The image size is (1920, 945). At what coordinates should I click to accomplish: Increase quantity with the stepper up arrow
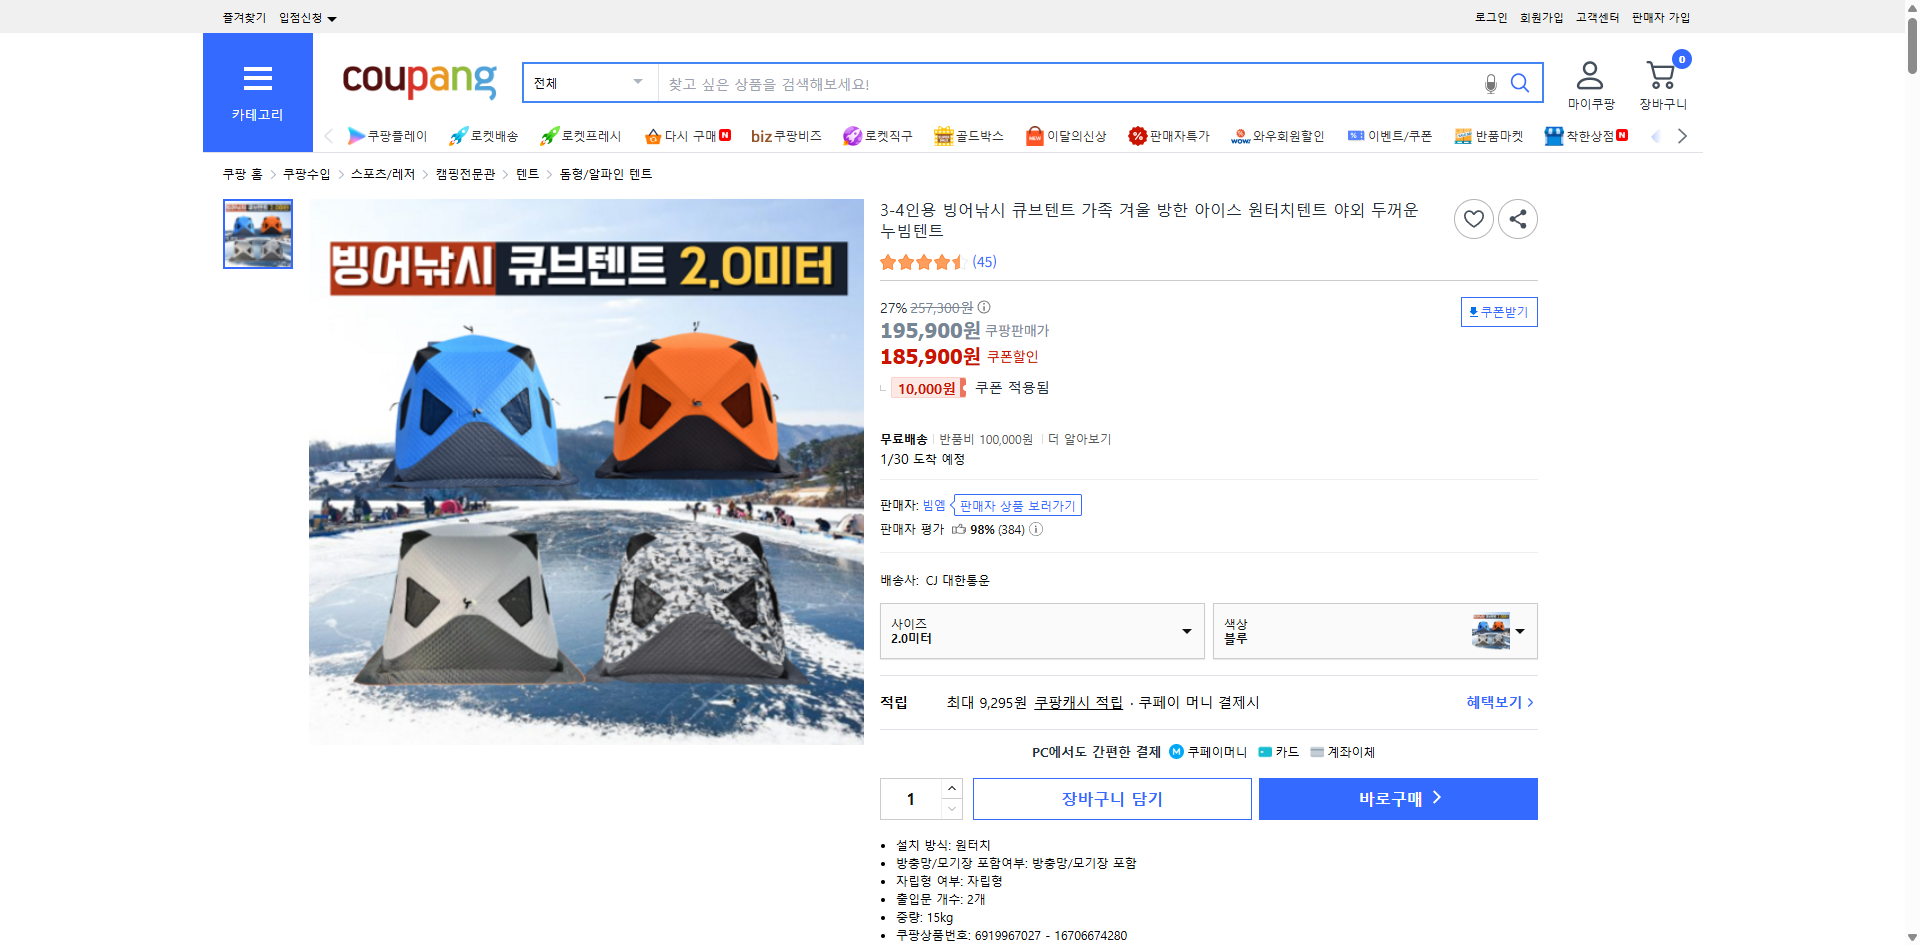pos(951,789)
